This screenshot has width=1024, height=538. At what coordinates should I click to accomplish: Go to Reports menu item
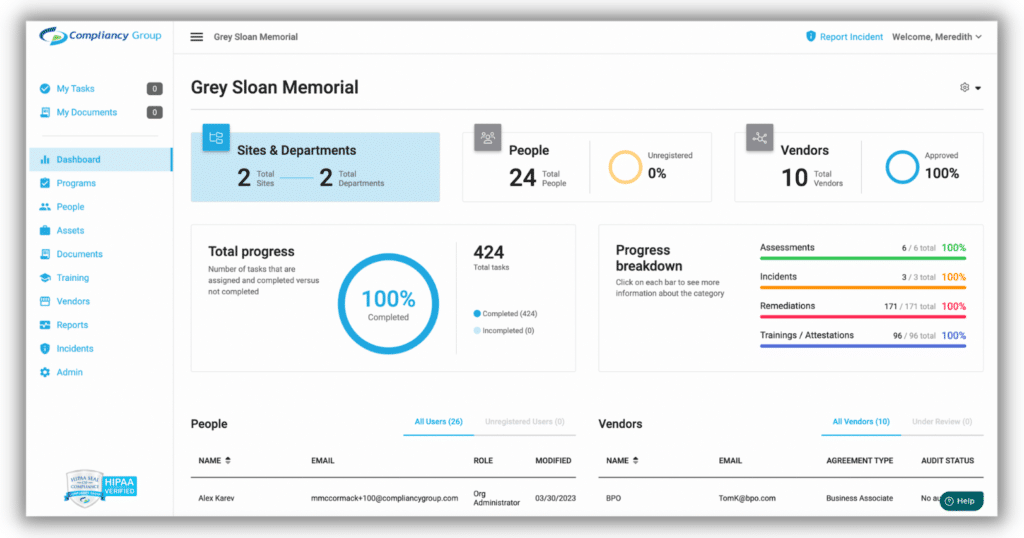click(72, 325)
